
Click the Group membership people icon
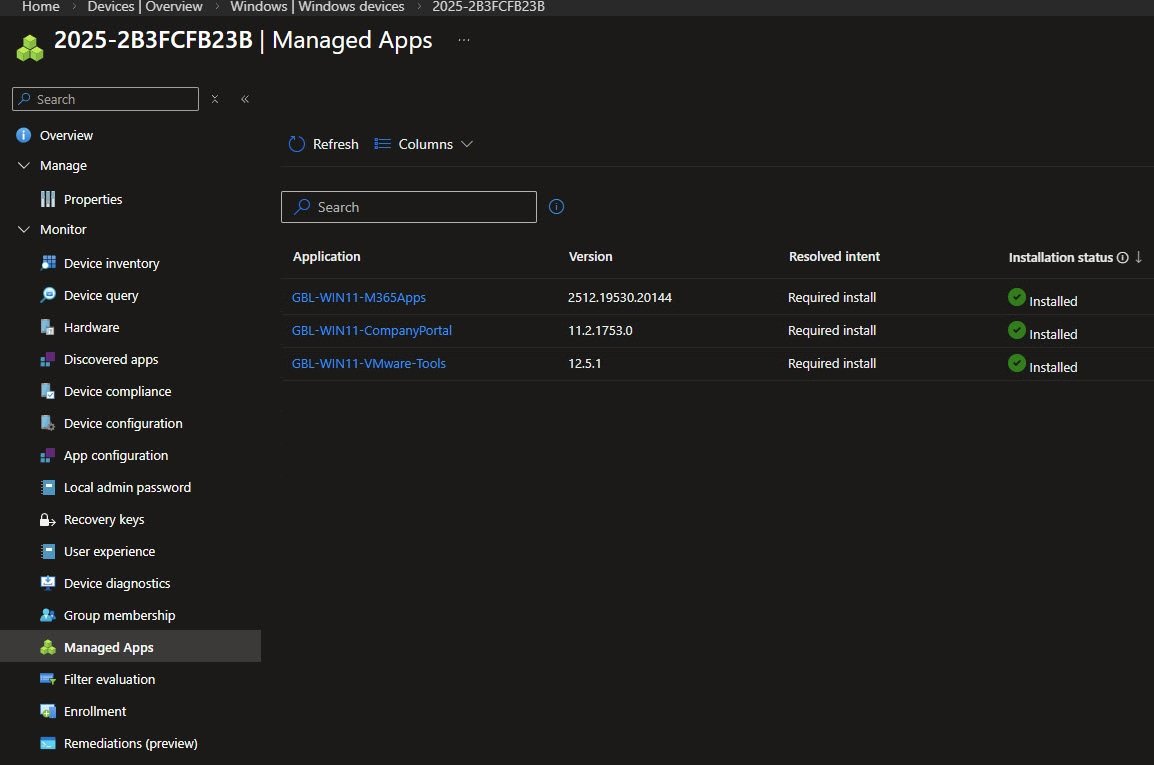48,615
